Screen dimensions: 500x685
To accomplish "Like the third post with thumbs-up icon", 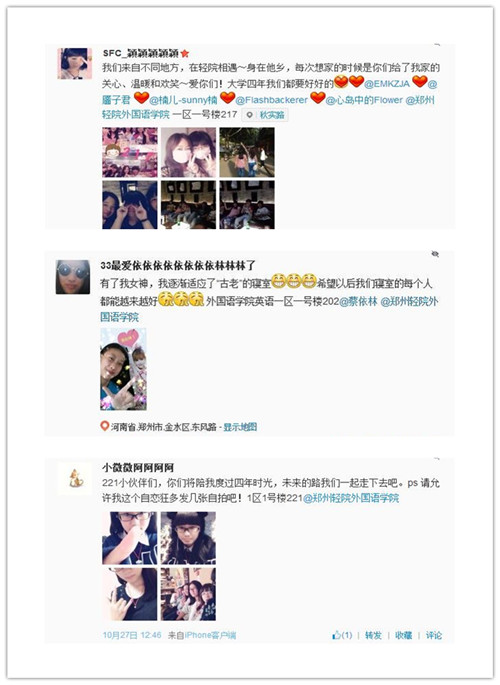I will (x=337, y=635).
